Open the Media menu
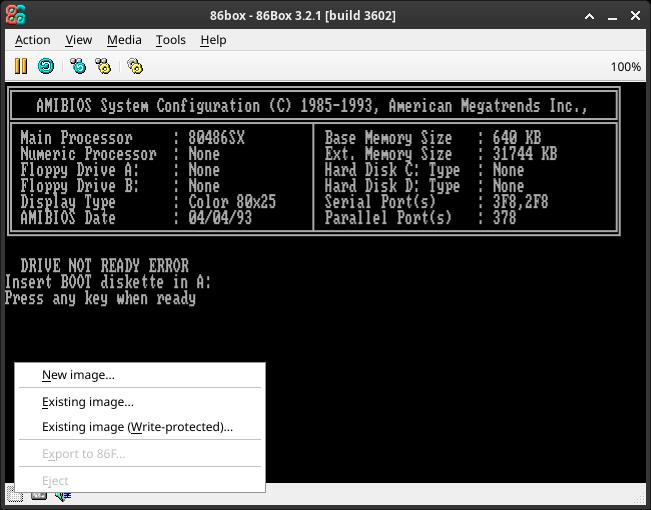 click(124, 40)
